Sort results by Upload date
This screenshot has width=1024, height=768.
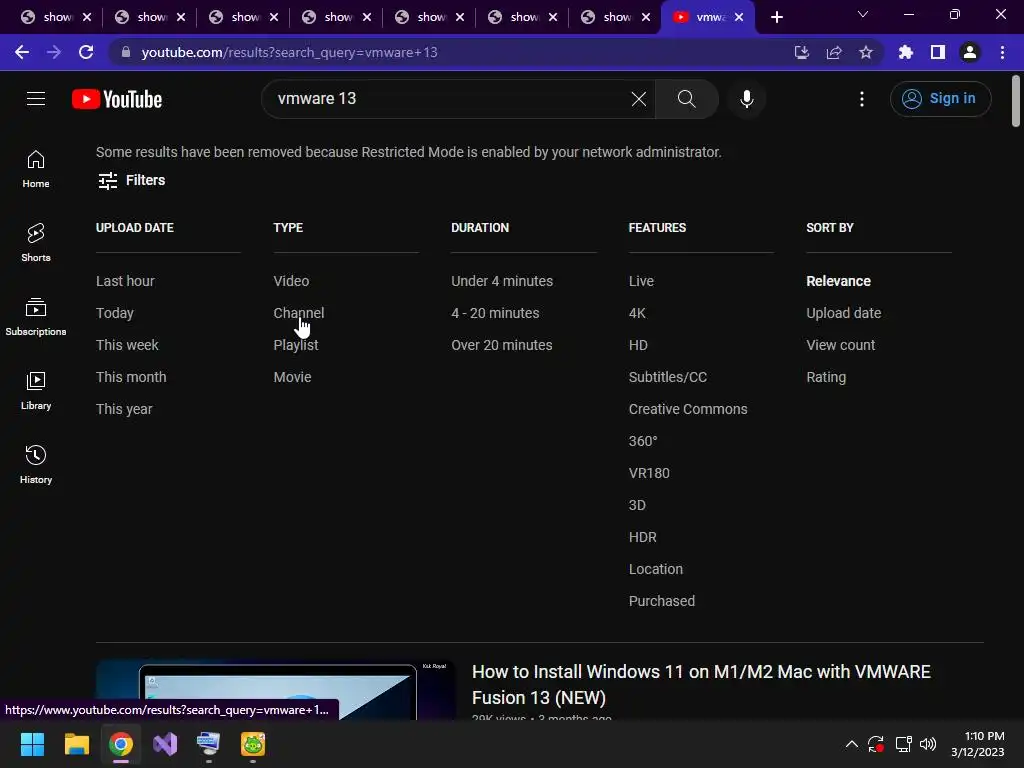[844, 313]
